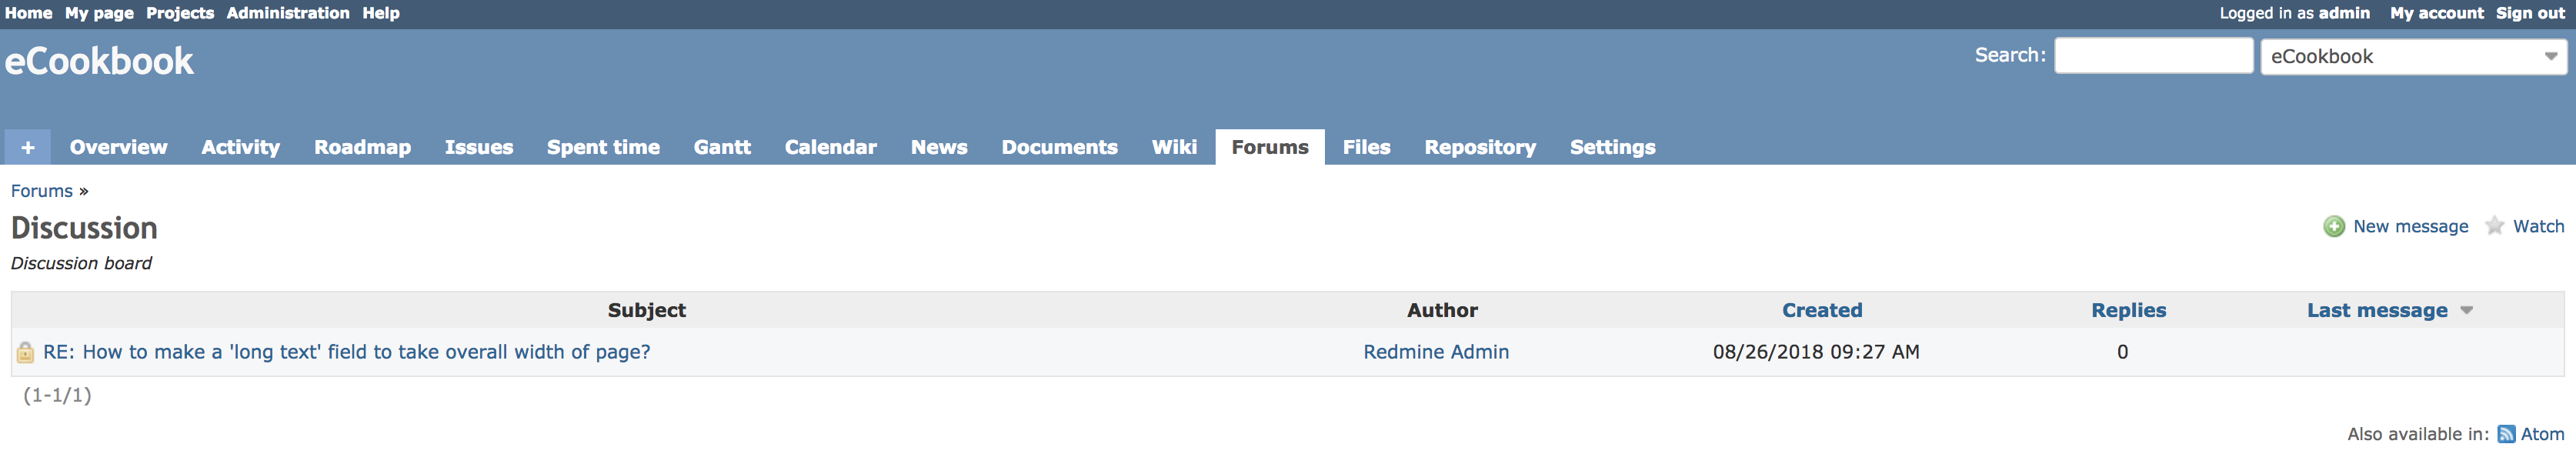The height and width of the screenshot is (454, 2576).
Task: Select the Forums tab
Action: 1270,147
